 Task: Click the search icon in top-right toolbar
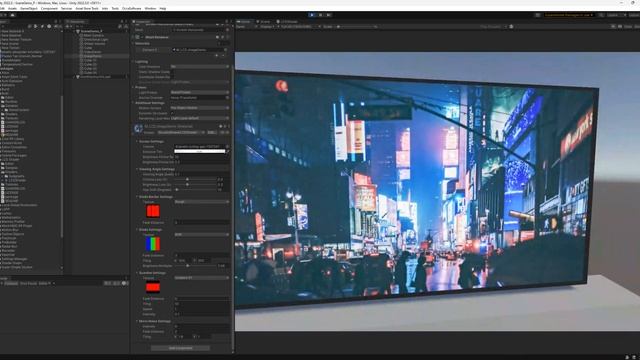point(601,15)
